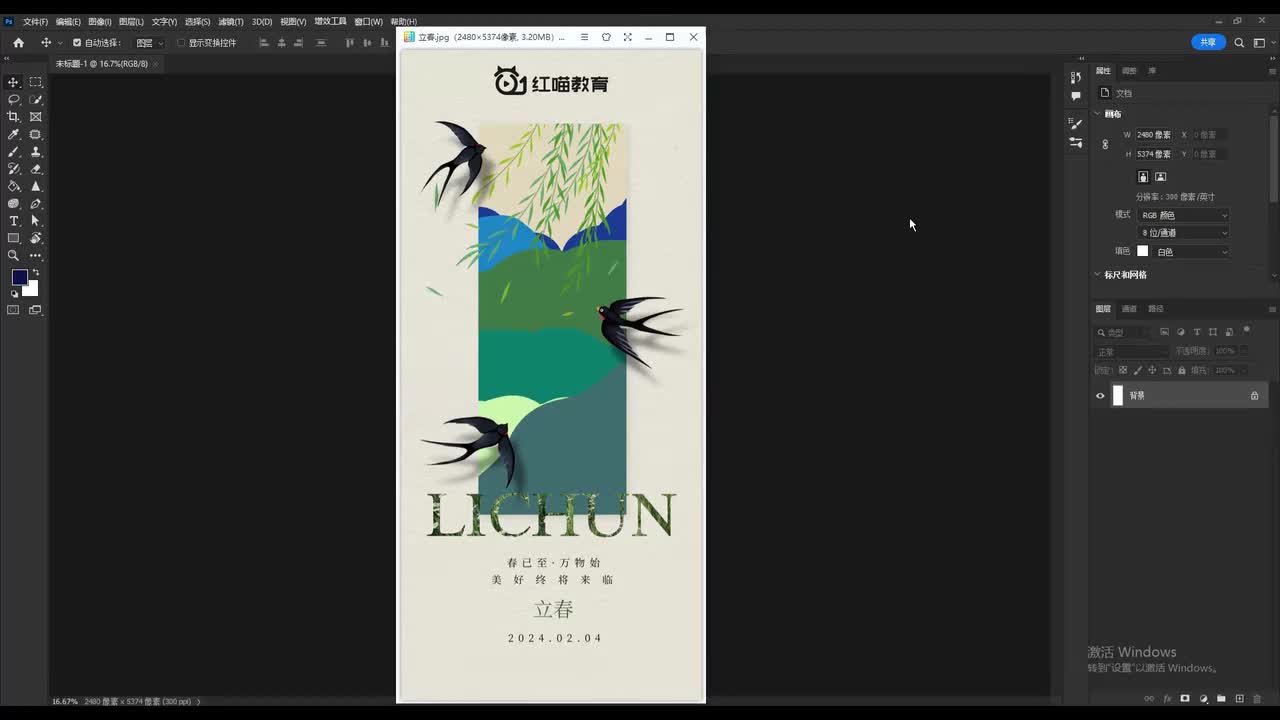Collapse the 画布 section
Image resolution: width=1280 pixels, height=720 pixels.
(1097, 114)
